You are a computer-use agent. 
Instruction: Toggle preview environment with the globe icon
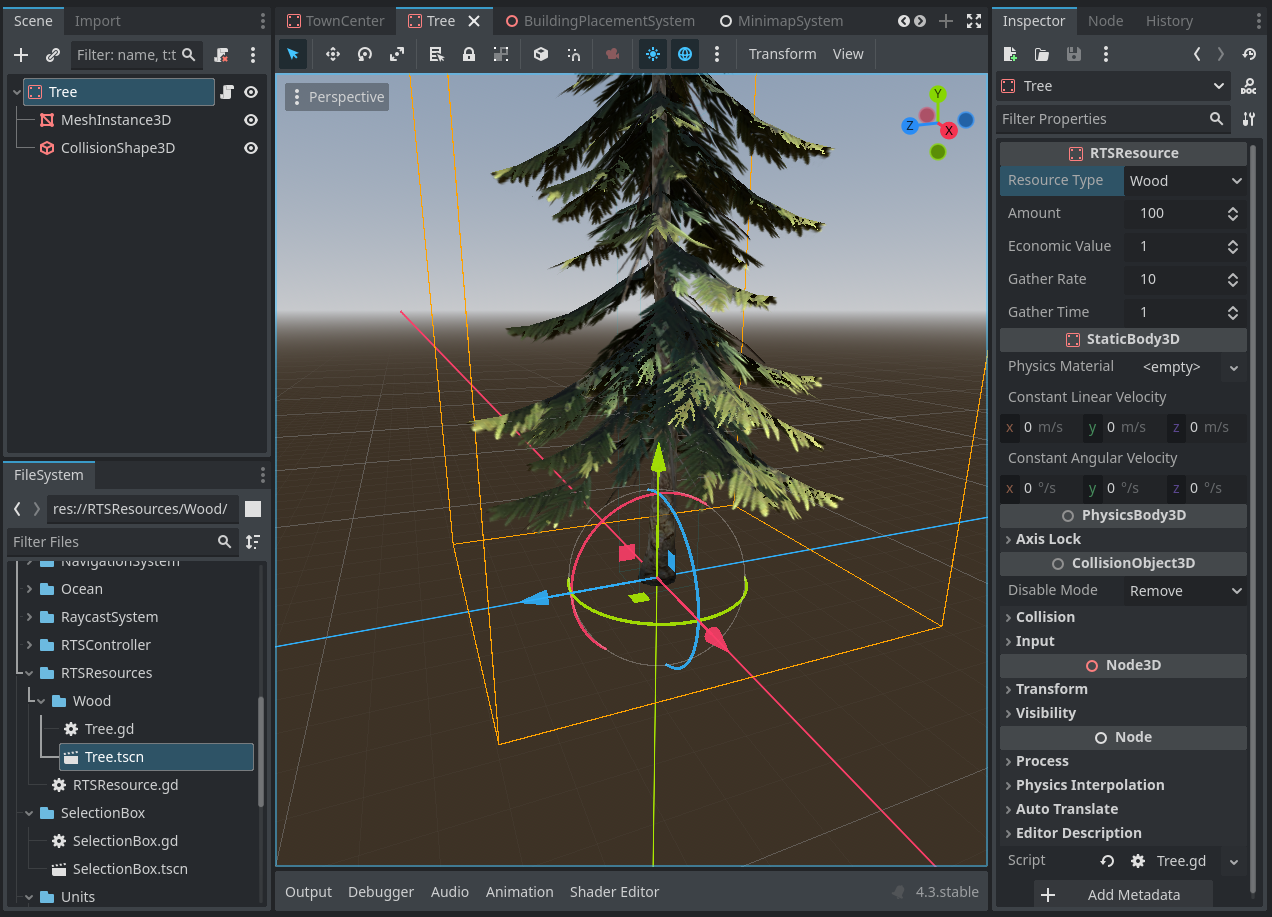coord(685,54)
